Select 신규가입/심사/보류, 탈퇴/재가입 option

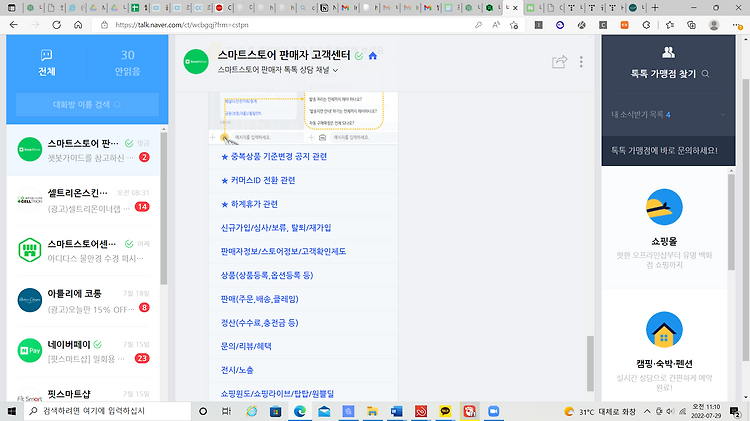coord(276,228)
